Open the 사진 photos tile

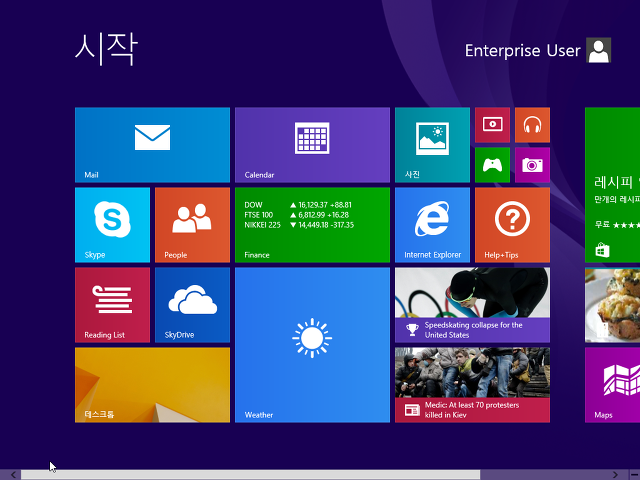click(x=432, y=145)
